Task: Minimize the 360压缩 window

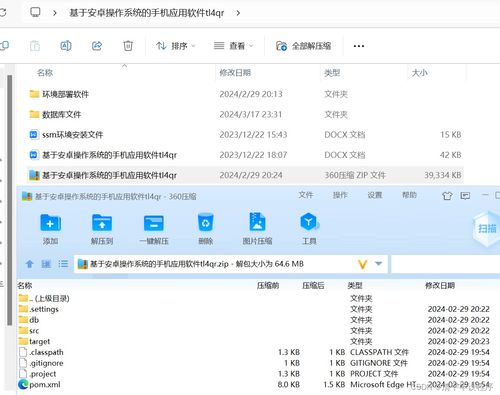Action: tap(485, 195)
